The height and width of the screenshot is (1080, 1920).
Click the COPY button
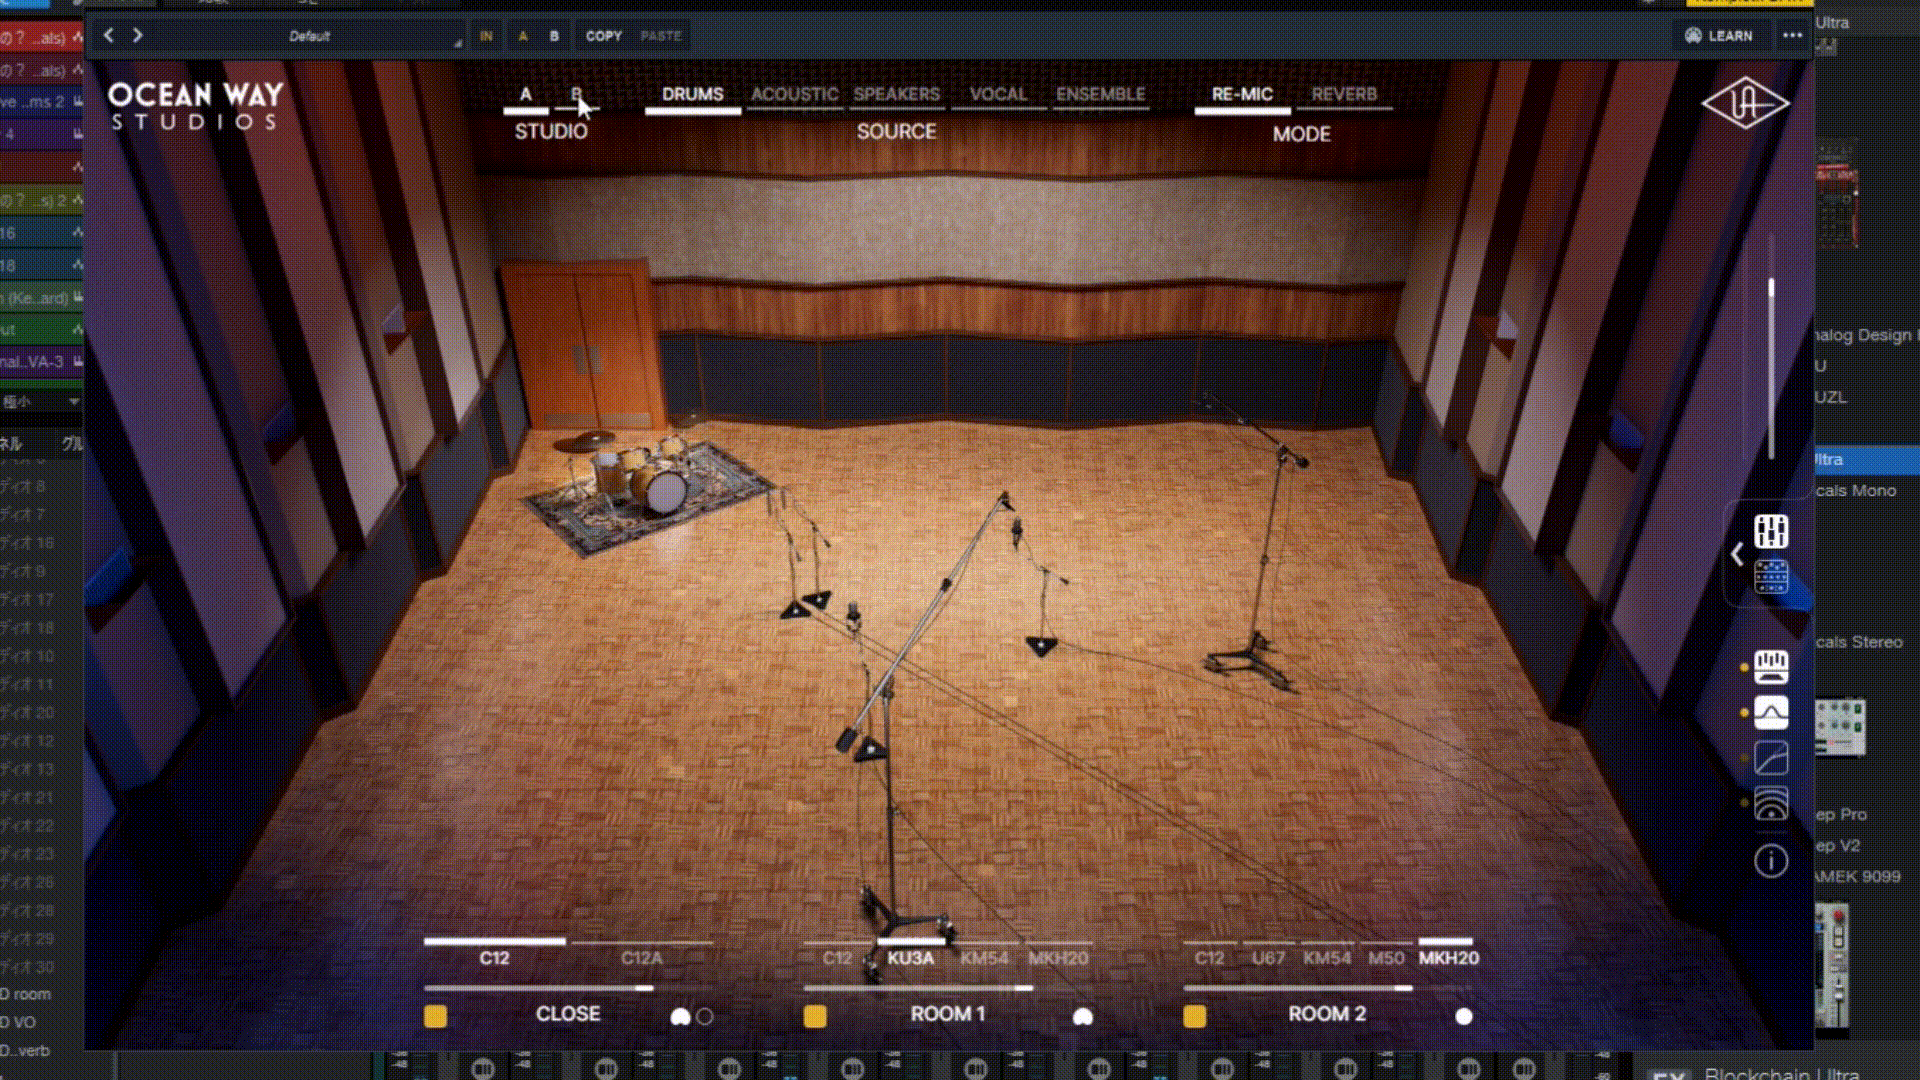[603, 36]
